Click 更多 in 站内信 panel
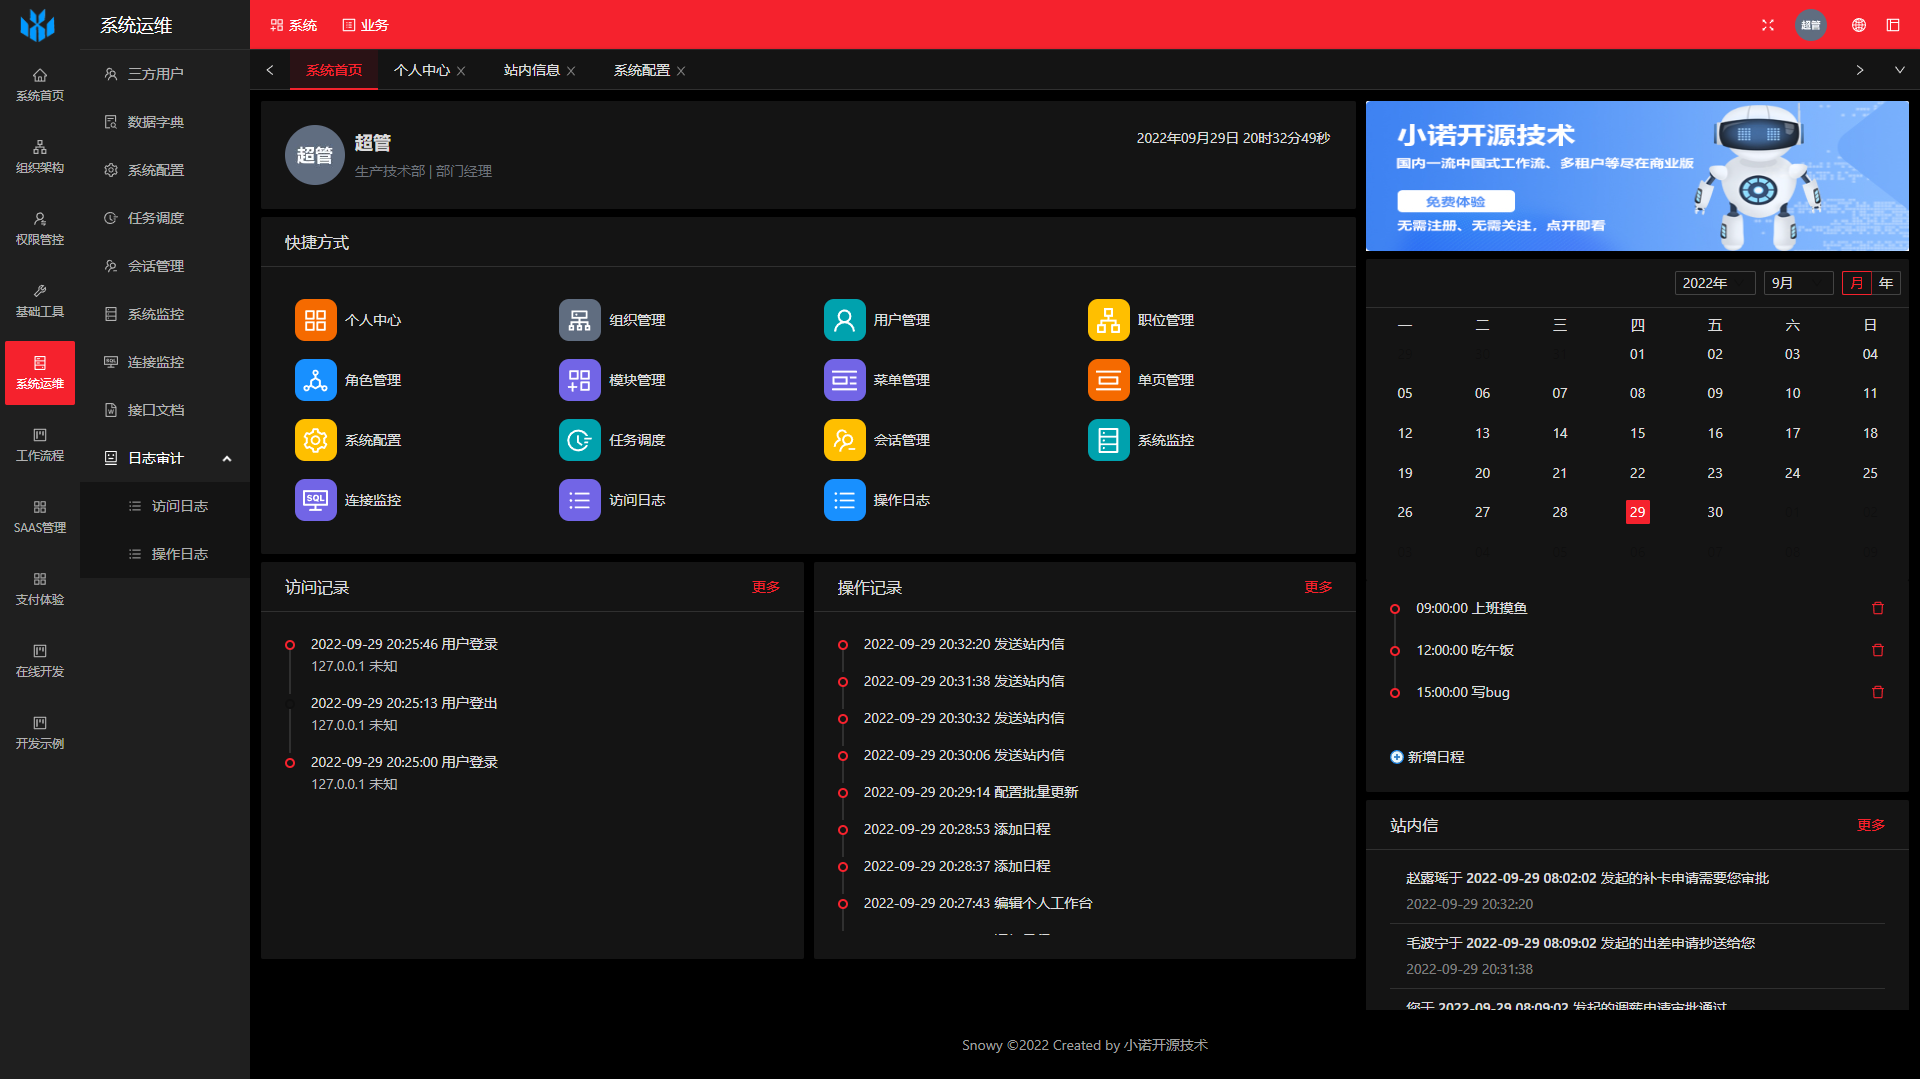 [x=1871, y=825]
